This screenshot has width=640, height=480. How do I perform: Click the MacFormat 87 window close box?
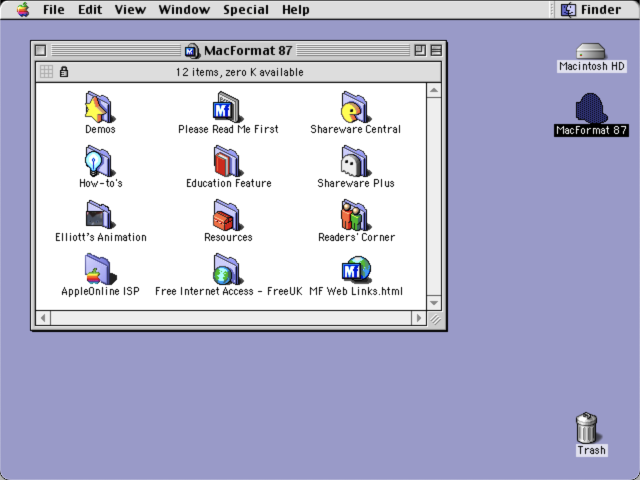[x=40, y=50]
